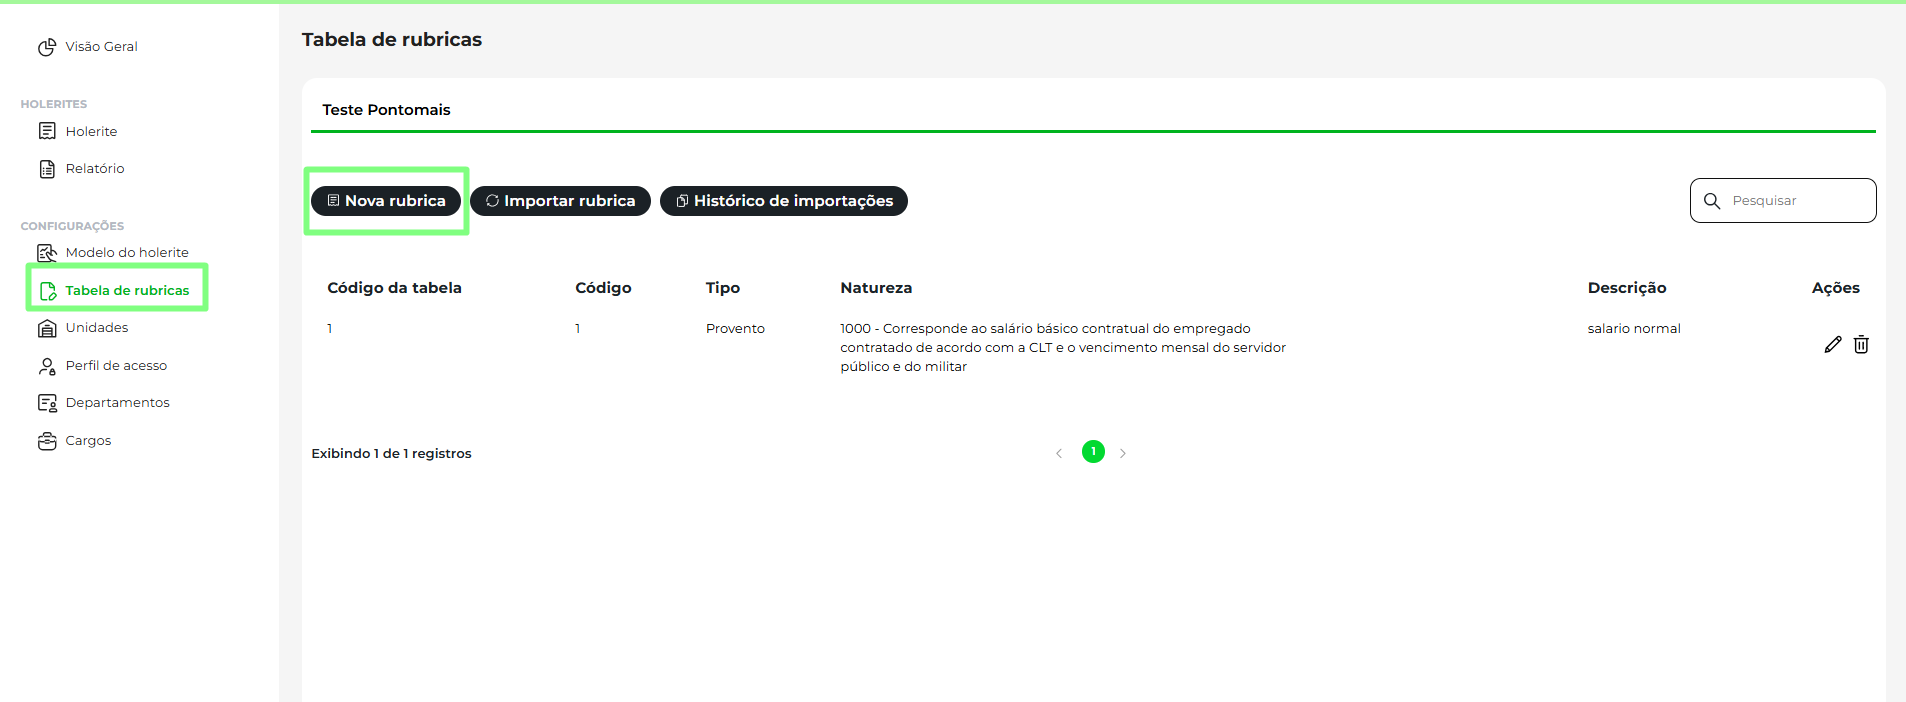Click the Relatório file icon

[47, 169]
